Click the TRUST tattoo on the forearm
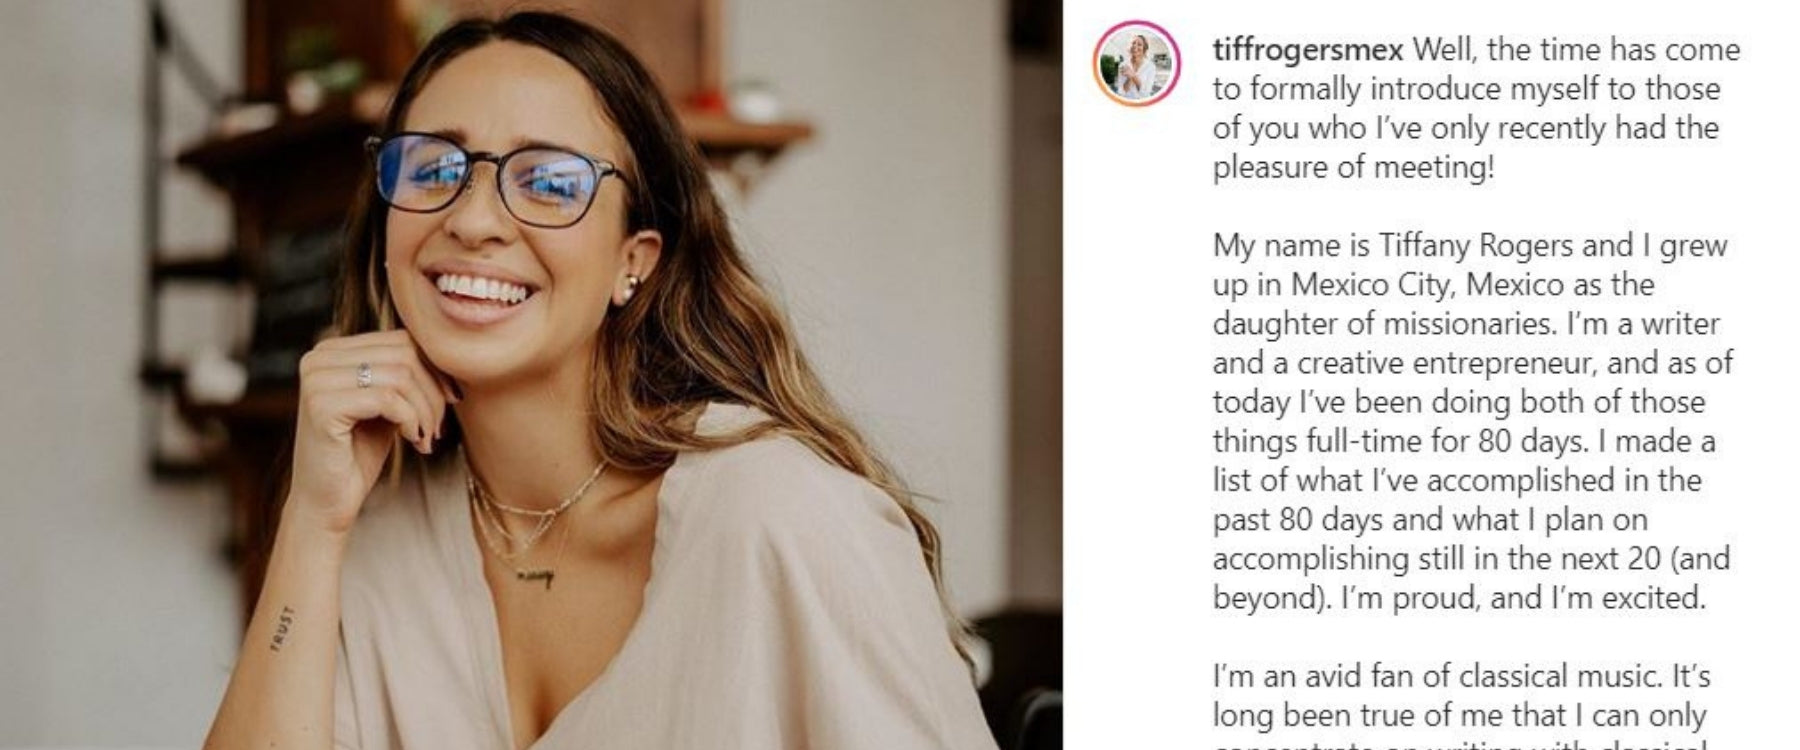1800x750 pixels. 282,628
